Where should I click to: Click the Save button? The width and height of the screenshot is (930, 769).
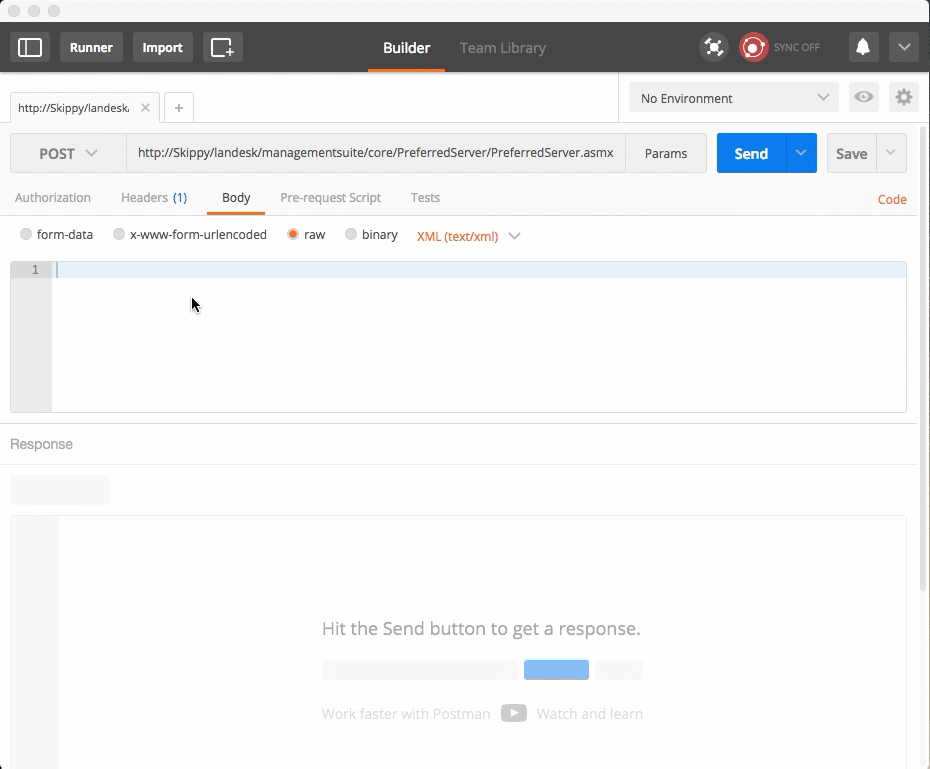point(852,154)
